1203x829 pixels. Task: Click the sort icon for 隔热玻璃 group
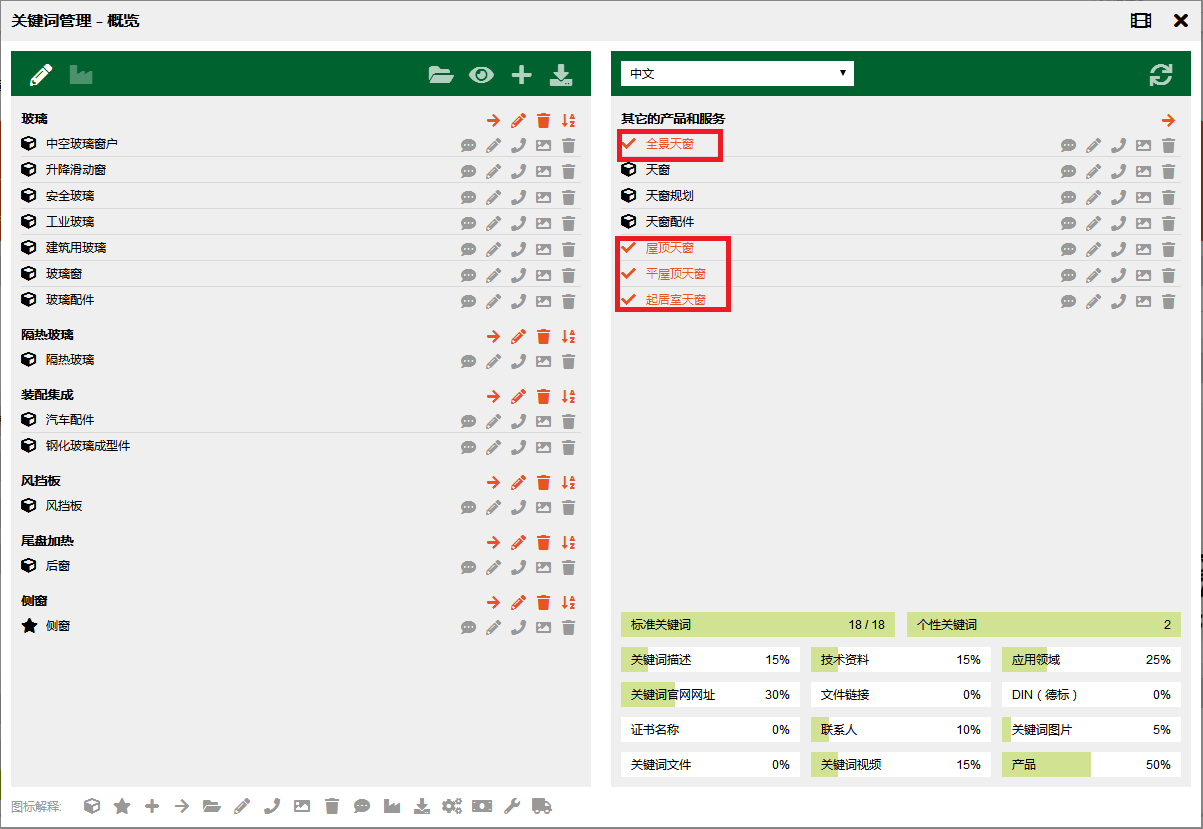click(x=568, y=336)
